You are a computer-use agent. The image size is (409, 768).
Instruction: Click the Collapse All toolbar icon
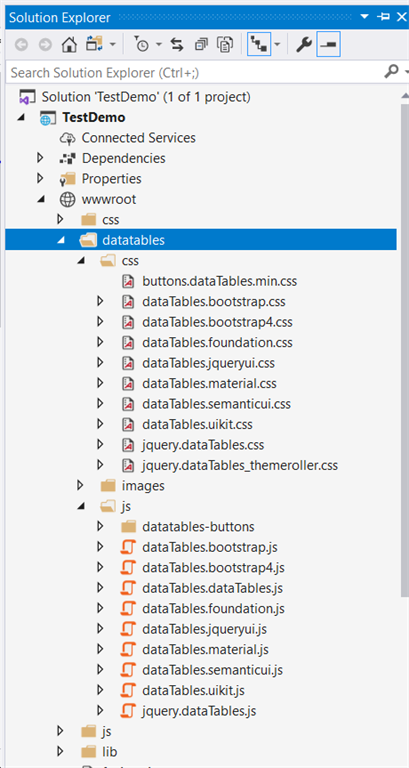pyautogui.click(x=201, y=45)
